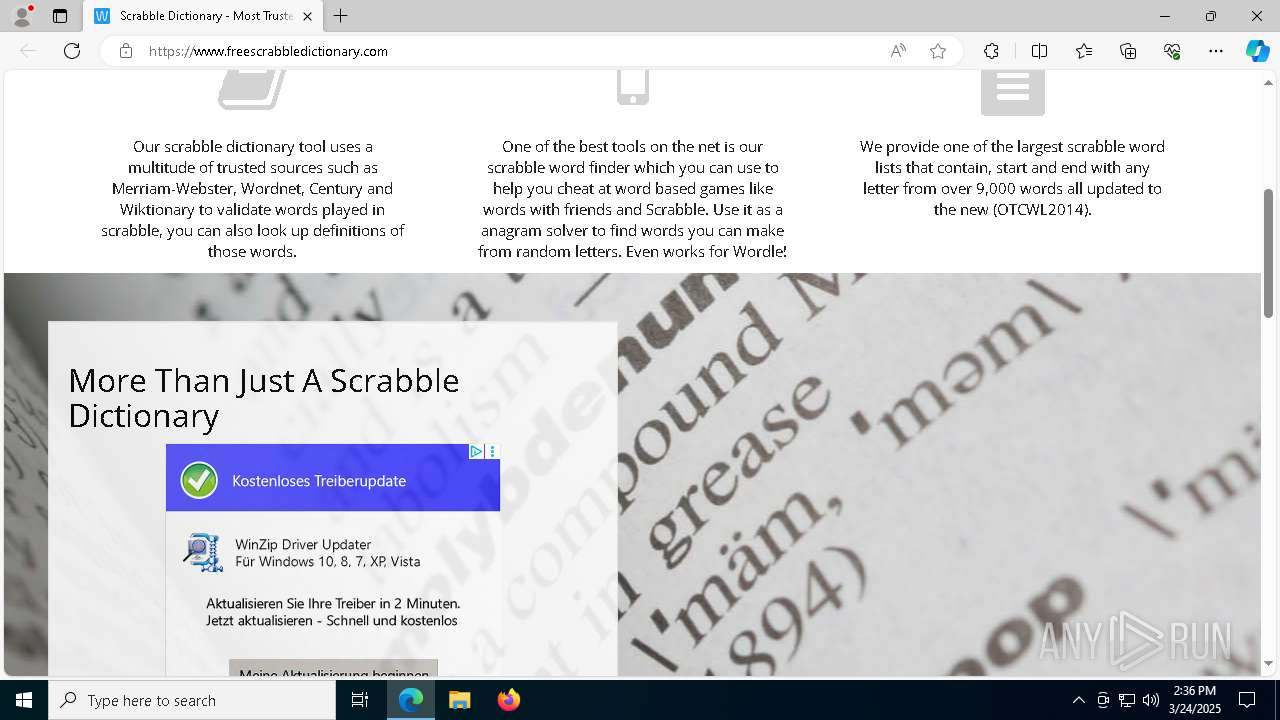Launch Firefox from the taskbar
The width and height of the screenshot is (1280, 720).
[x=508, y=700]
